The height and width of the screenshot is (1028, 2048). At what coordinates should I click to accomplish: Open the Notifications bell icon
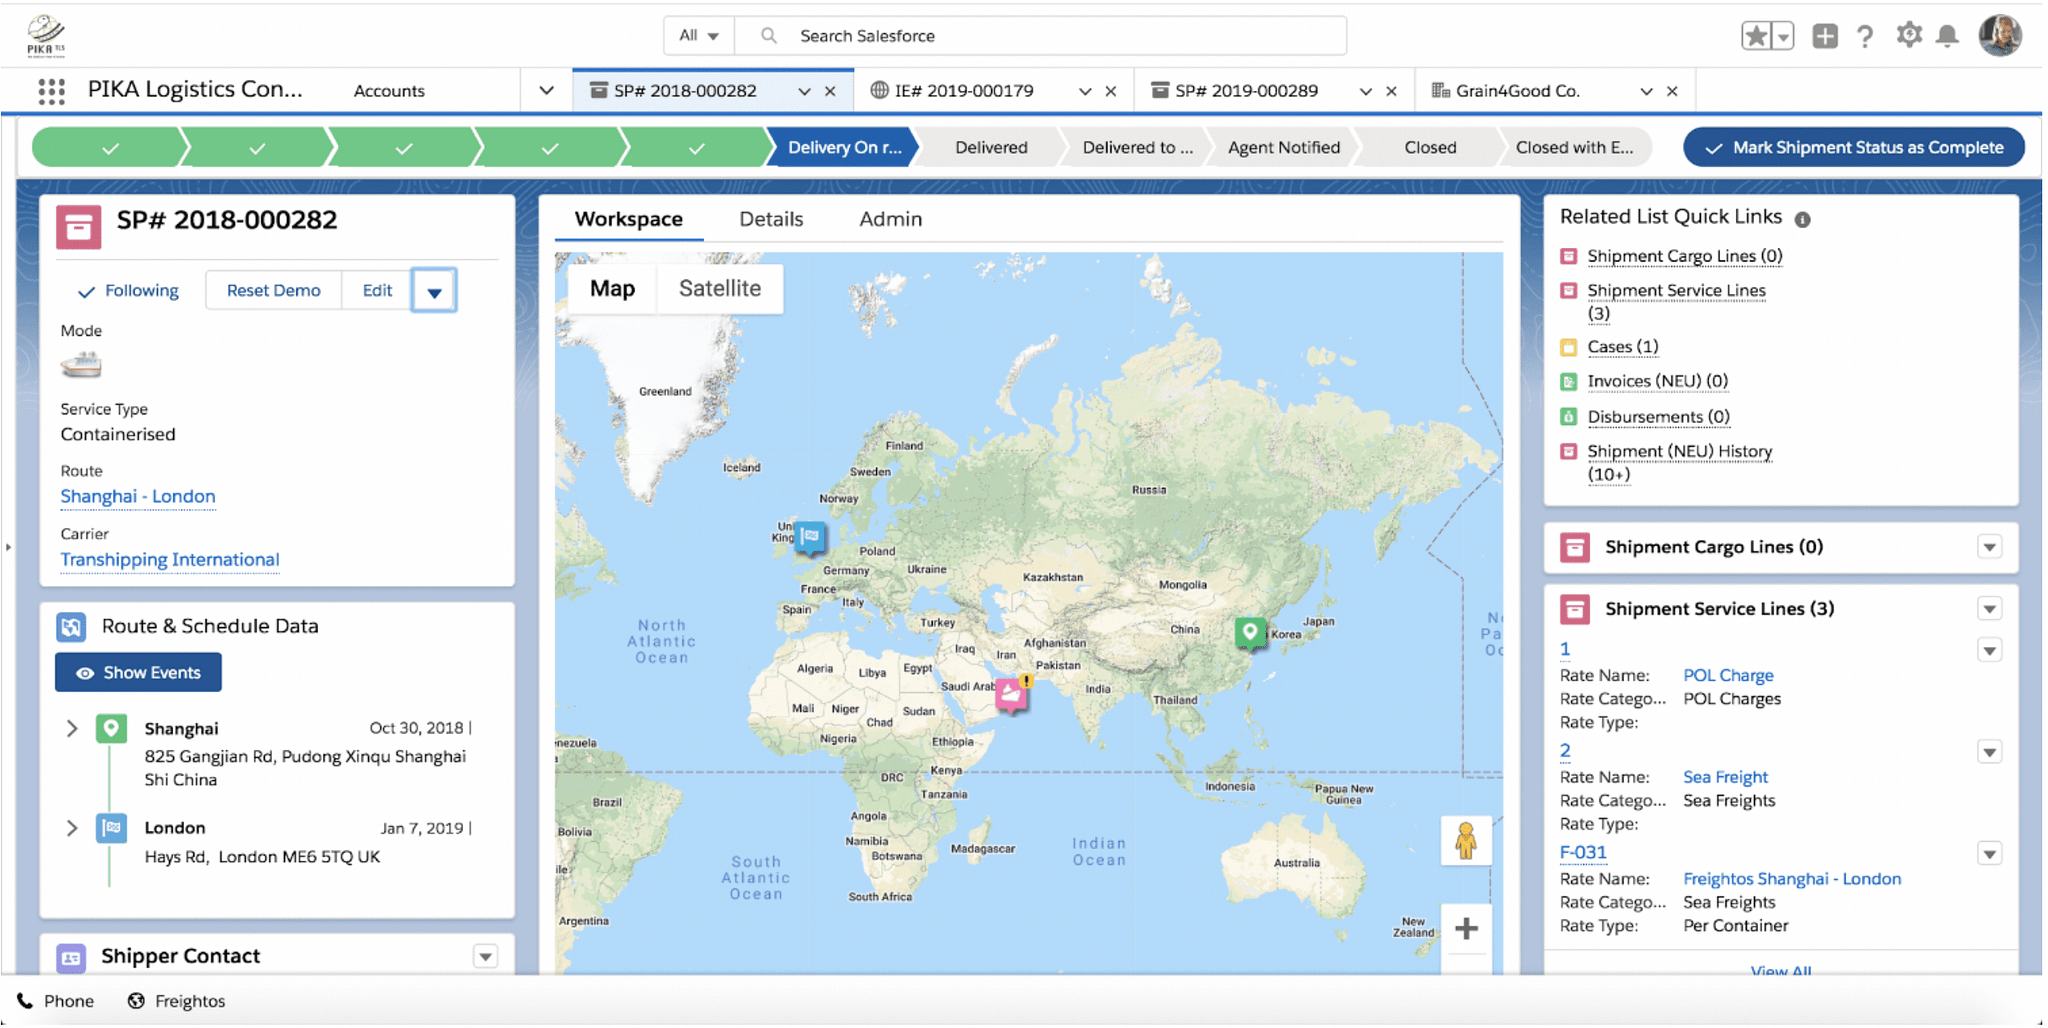(x=1948, y=36)
